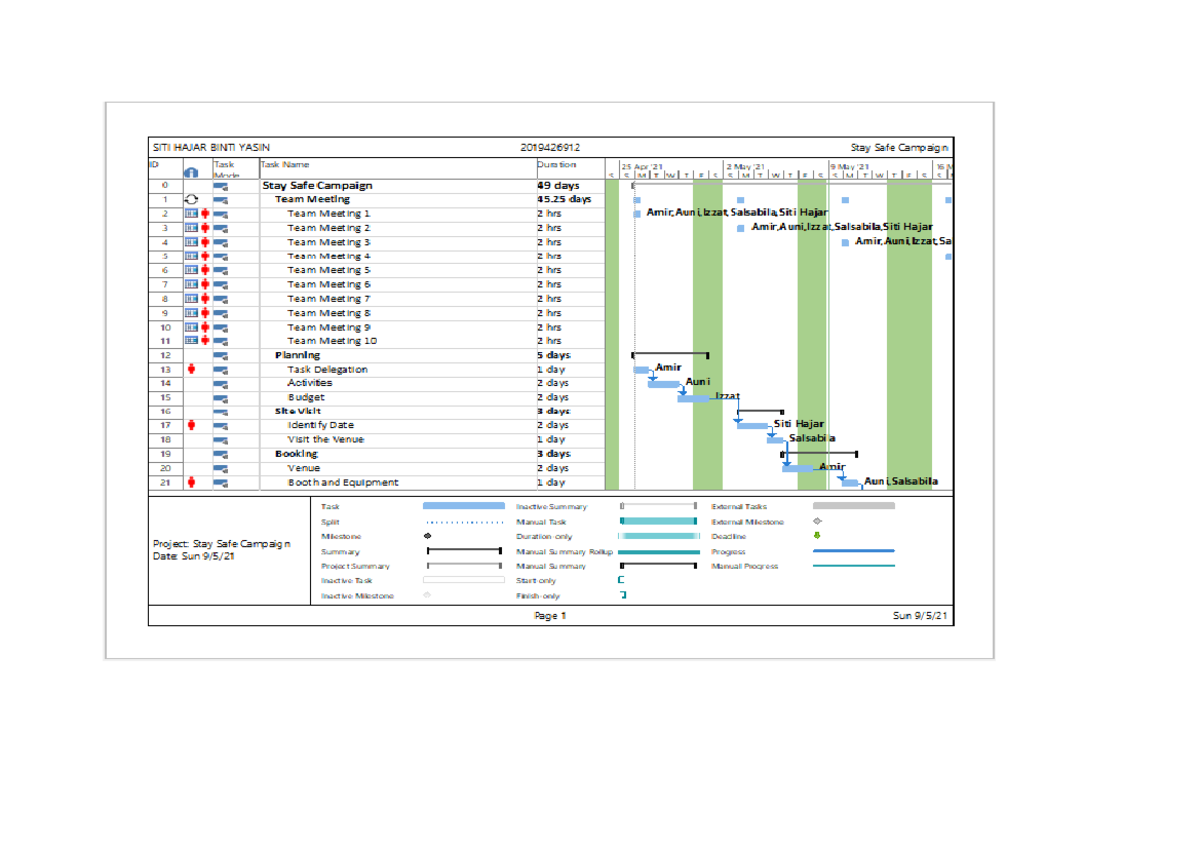This screenshot has height=848, width=1200.
Task: Select the Site Visit summary row
Action: point(298,411)
